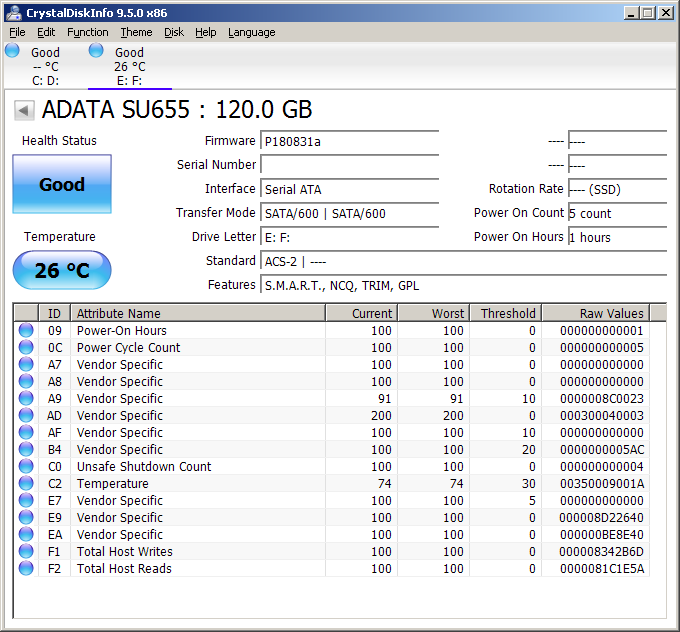Click the Rotation Rate field

pos(618,189)
